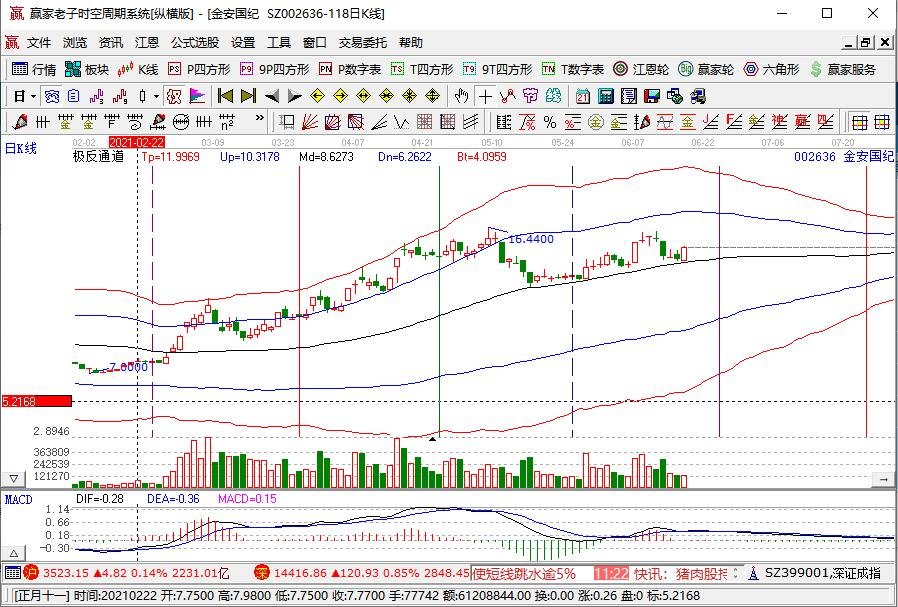Open the 浏览 menu
The image size is (898, 607).
74,42
